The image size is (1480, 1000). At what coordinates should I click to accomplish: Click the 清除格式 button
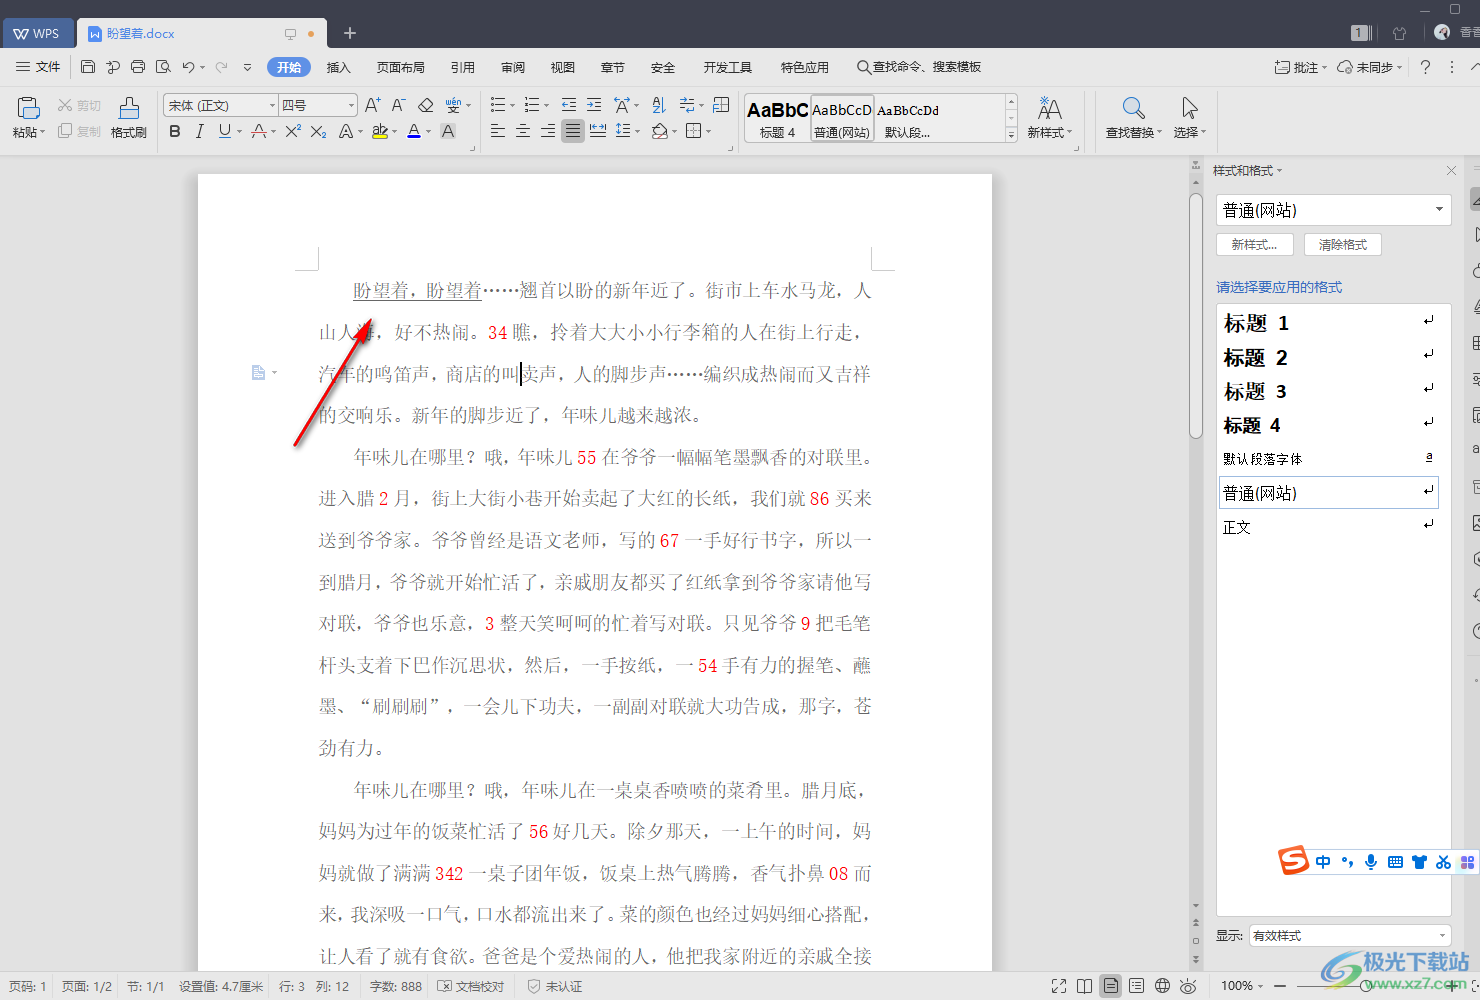(x=1343, y=244)
